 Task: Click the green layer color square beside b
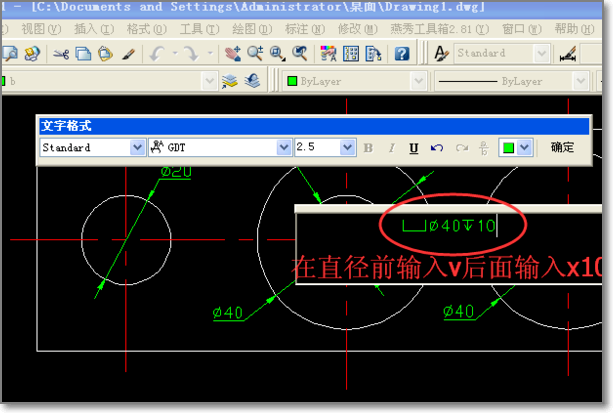[3, 81]
